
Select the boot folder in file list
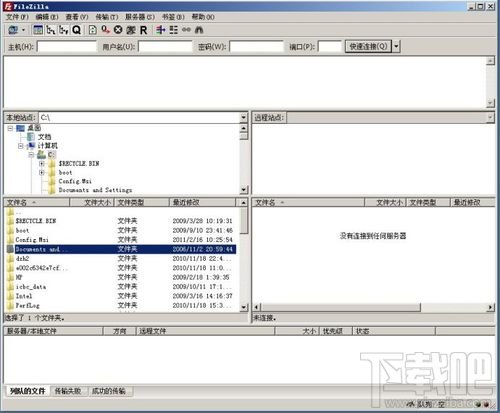[x=121, y=230]
